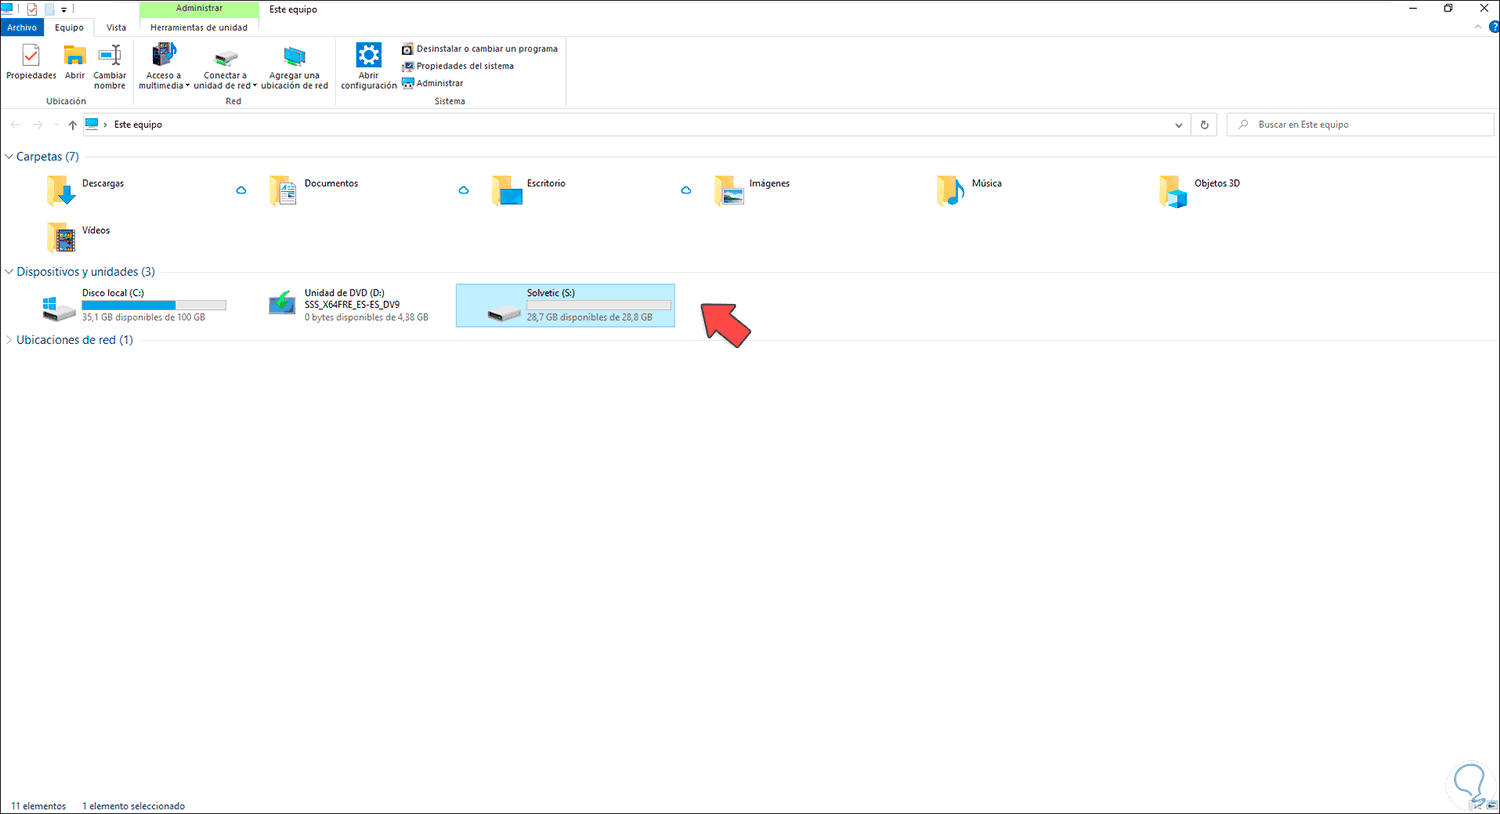The image size is (1500, 814).
Task: Click the back navigation arrow
Action: click(15, 125)
